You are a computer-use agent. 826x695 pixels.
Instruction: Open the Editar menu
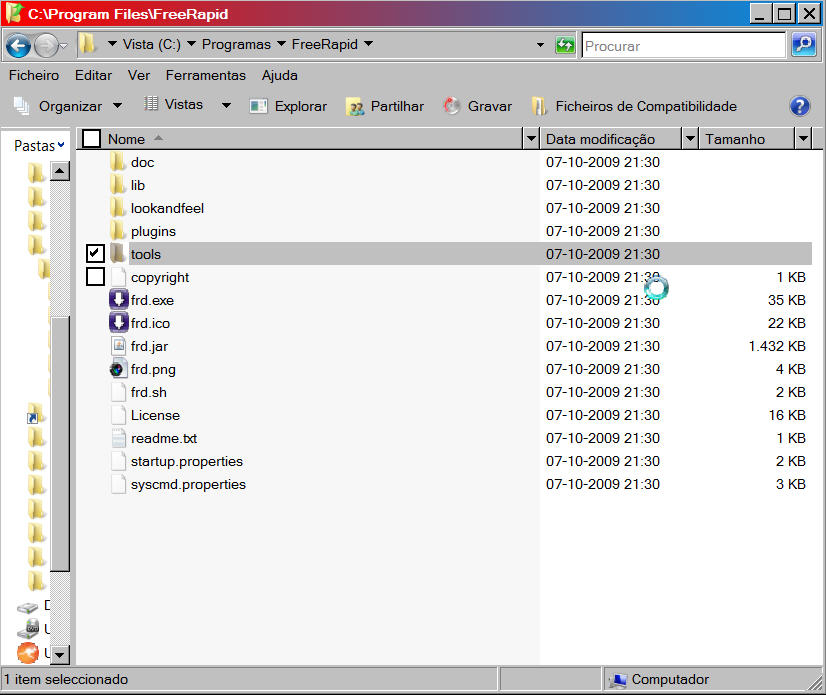pos(93,75)
